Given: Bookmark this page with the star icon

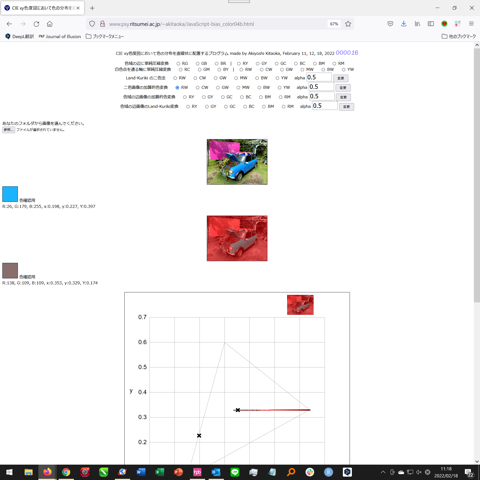Looking at the screenshot, I should (348, 24).
